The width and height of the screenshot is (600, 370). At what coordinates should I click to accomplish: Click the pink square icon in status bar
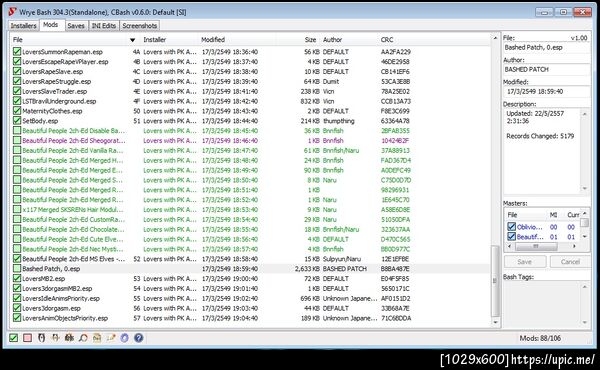[28, 338]
